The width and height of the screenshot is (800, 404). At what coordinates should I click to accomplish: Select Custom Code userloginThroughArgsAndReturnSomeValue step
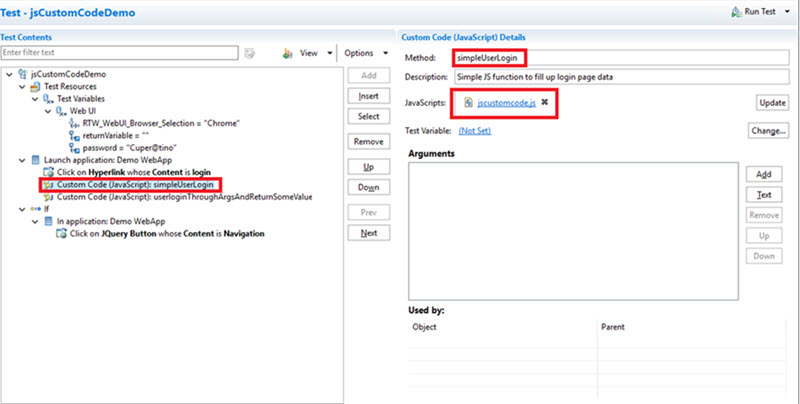[x=184, y=197]
